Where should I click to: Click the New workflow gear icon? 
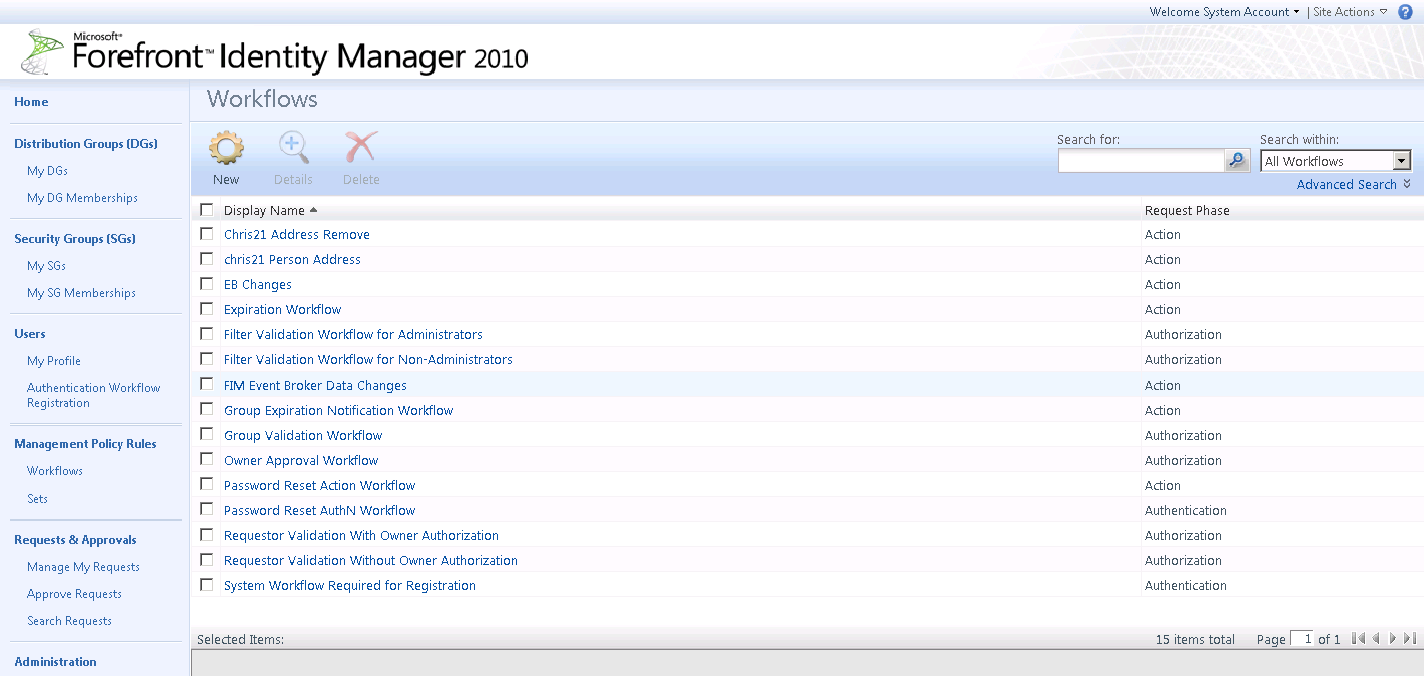point(226,148)
